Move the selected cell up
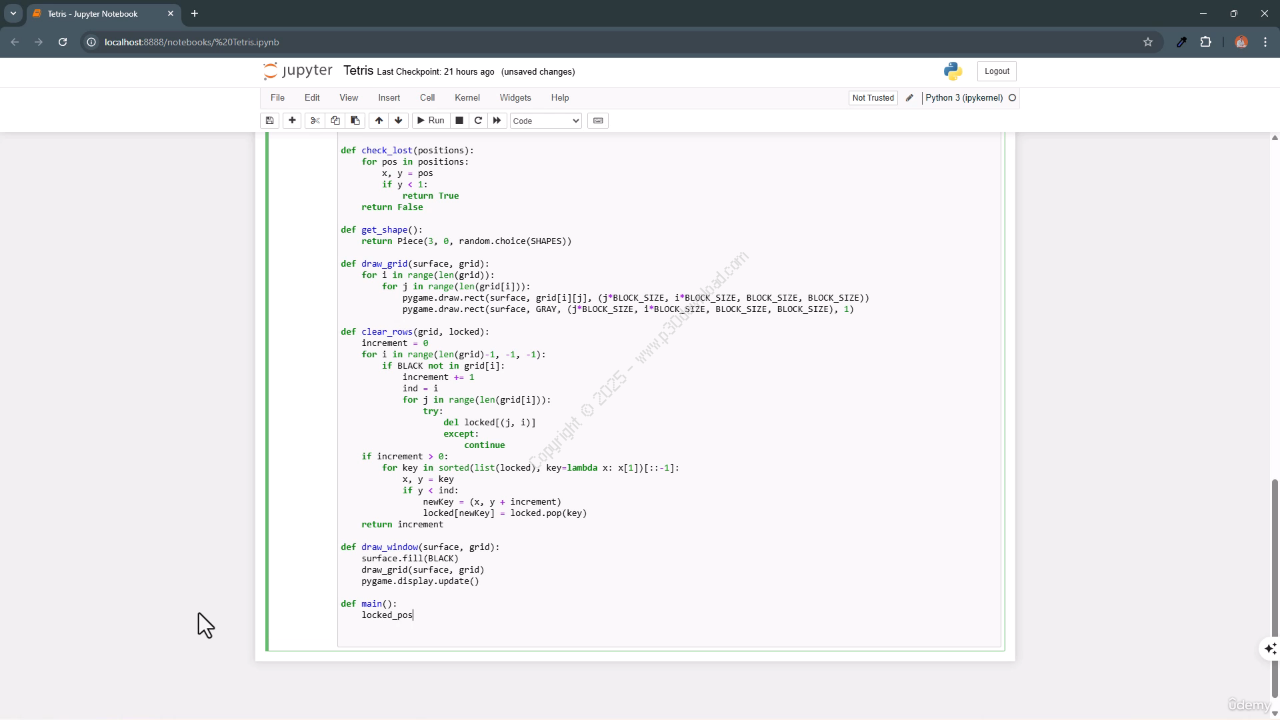1280x720 pixels. (379, 121)
